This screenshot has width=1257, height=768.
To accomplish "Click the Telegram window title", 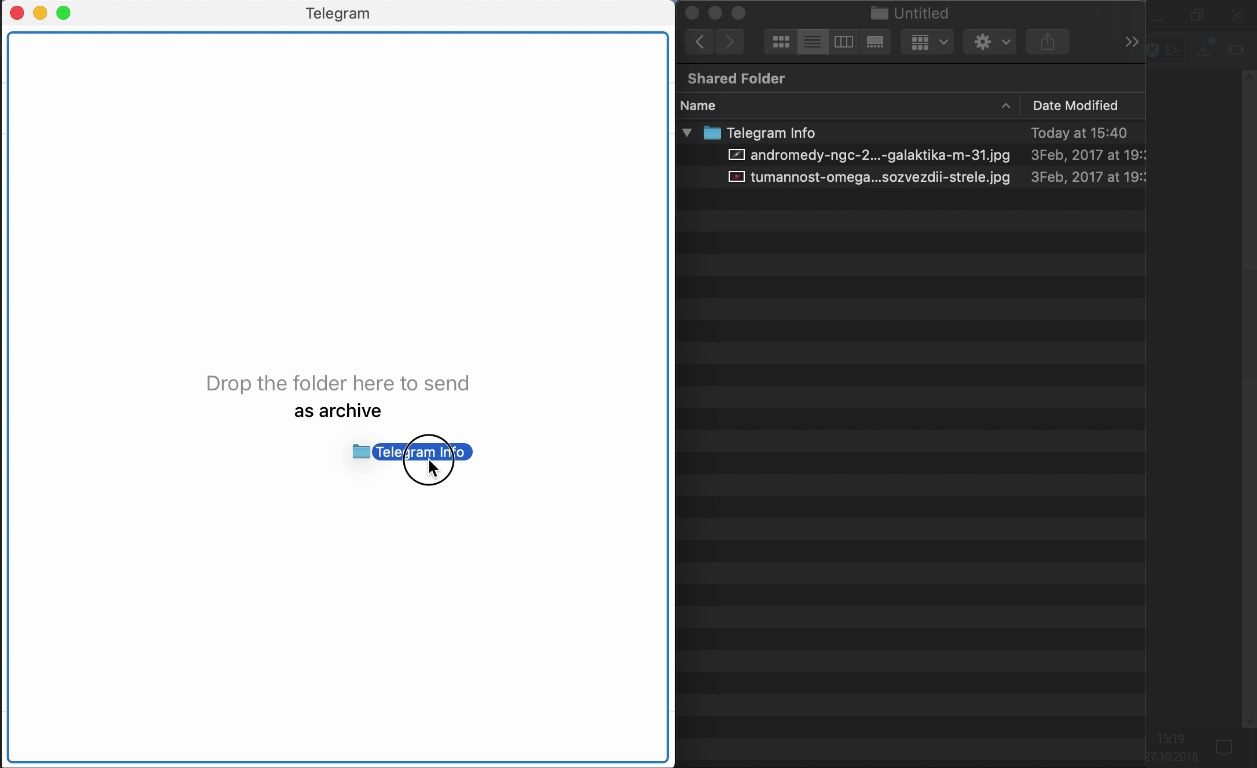I will coord(338,13).
